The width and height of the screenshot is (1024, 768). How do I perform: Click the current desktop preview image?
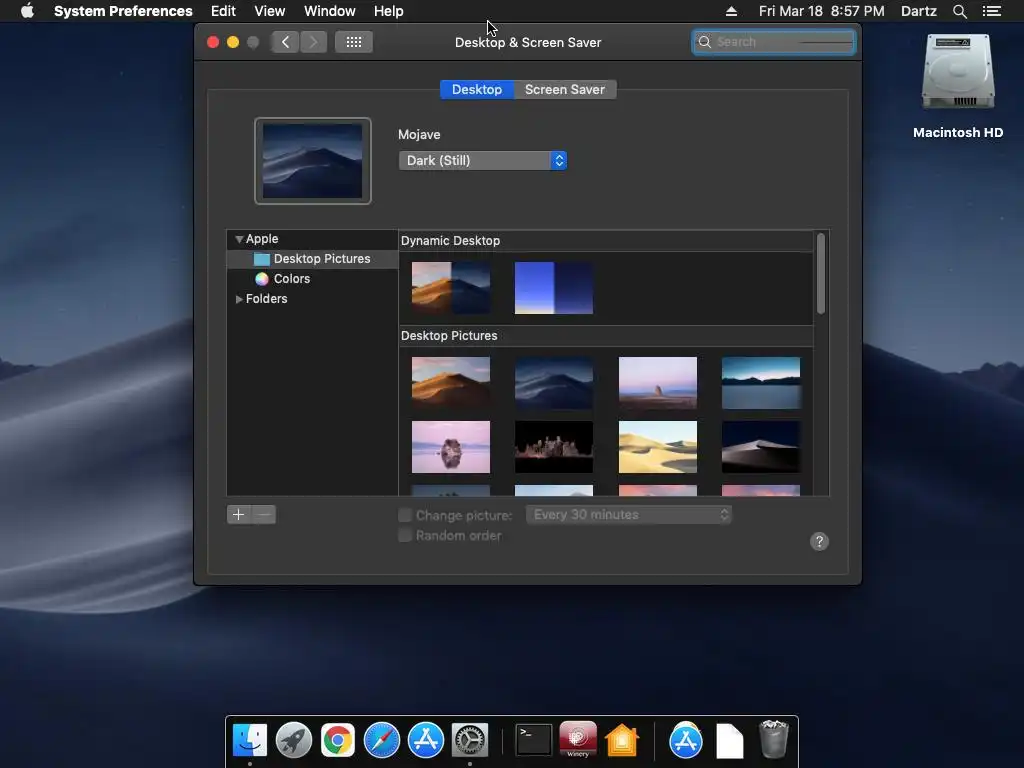click(313, 161)
